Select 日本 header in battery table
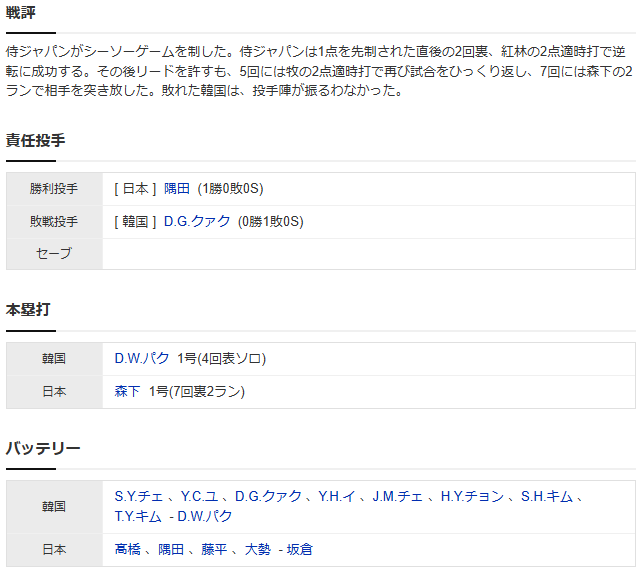640x571 pixels. 54,550
